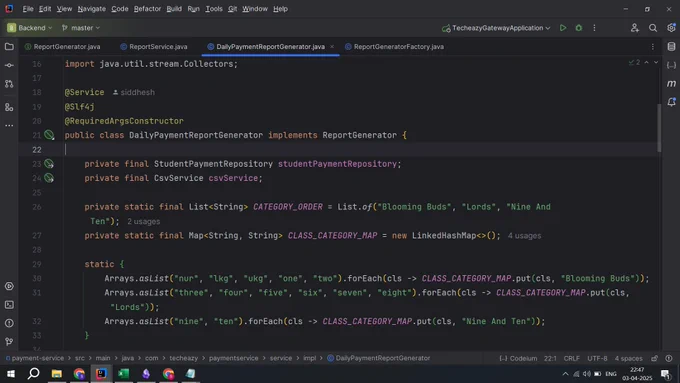Click the gutter icon on line 23
This screenshot has width=680, height=383.
49,164
